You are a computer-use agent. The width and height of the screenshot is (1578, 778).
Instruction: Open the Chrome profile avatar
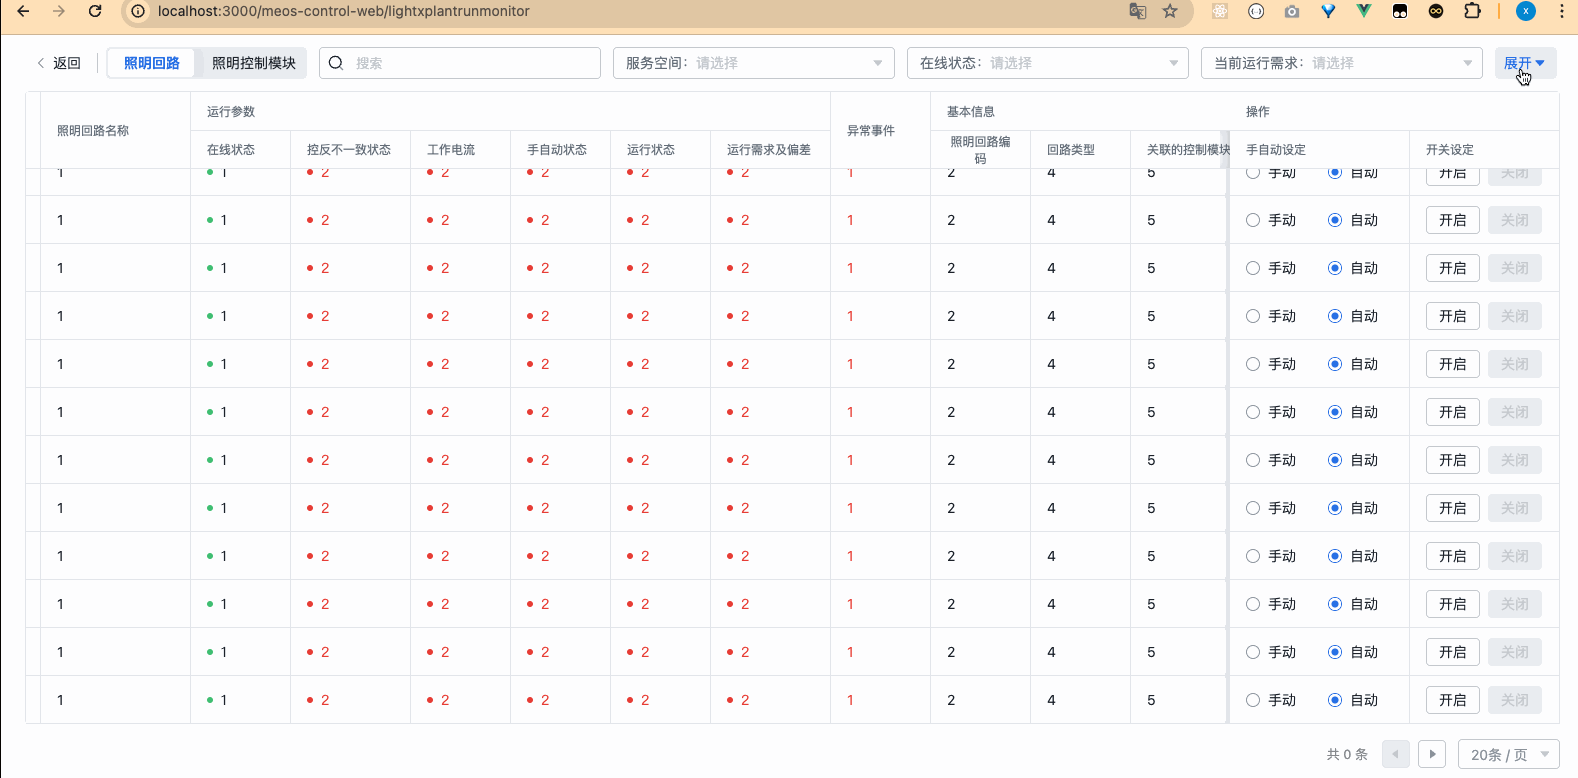(1526, 11)
